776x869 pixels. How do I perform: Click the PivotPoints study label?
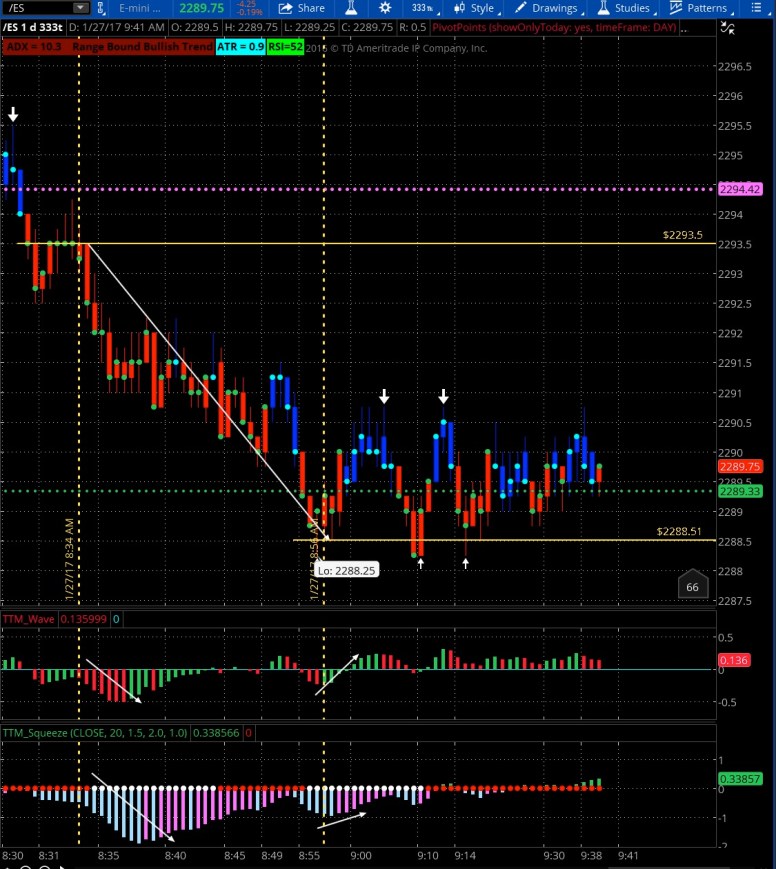554,27
